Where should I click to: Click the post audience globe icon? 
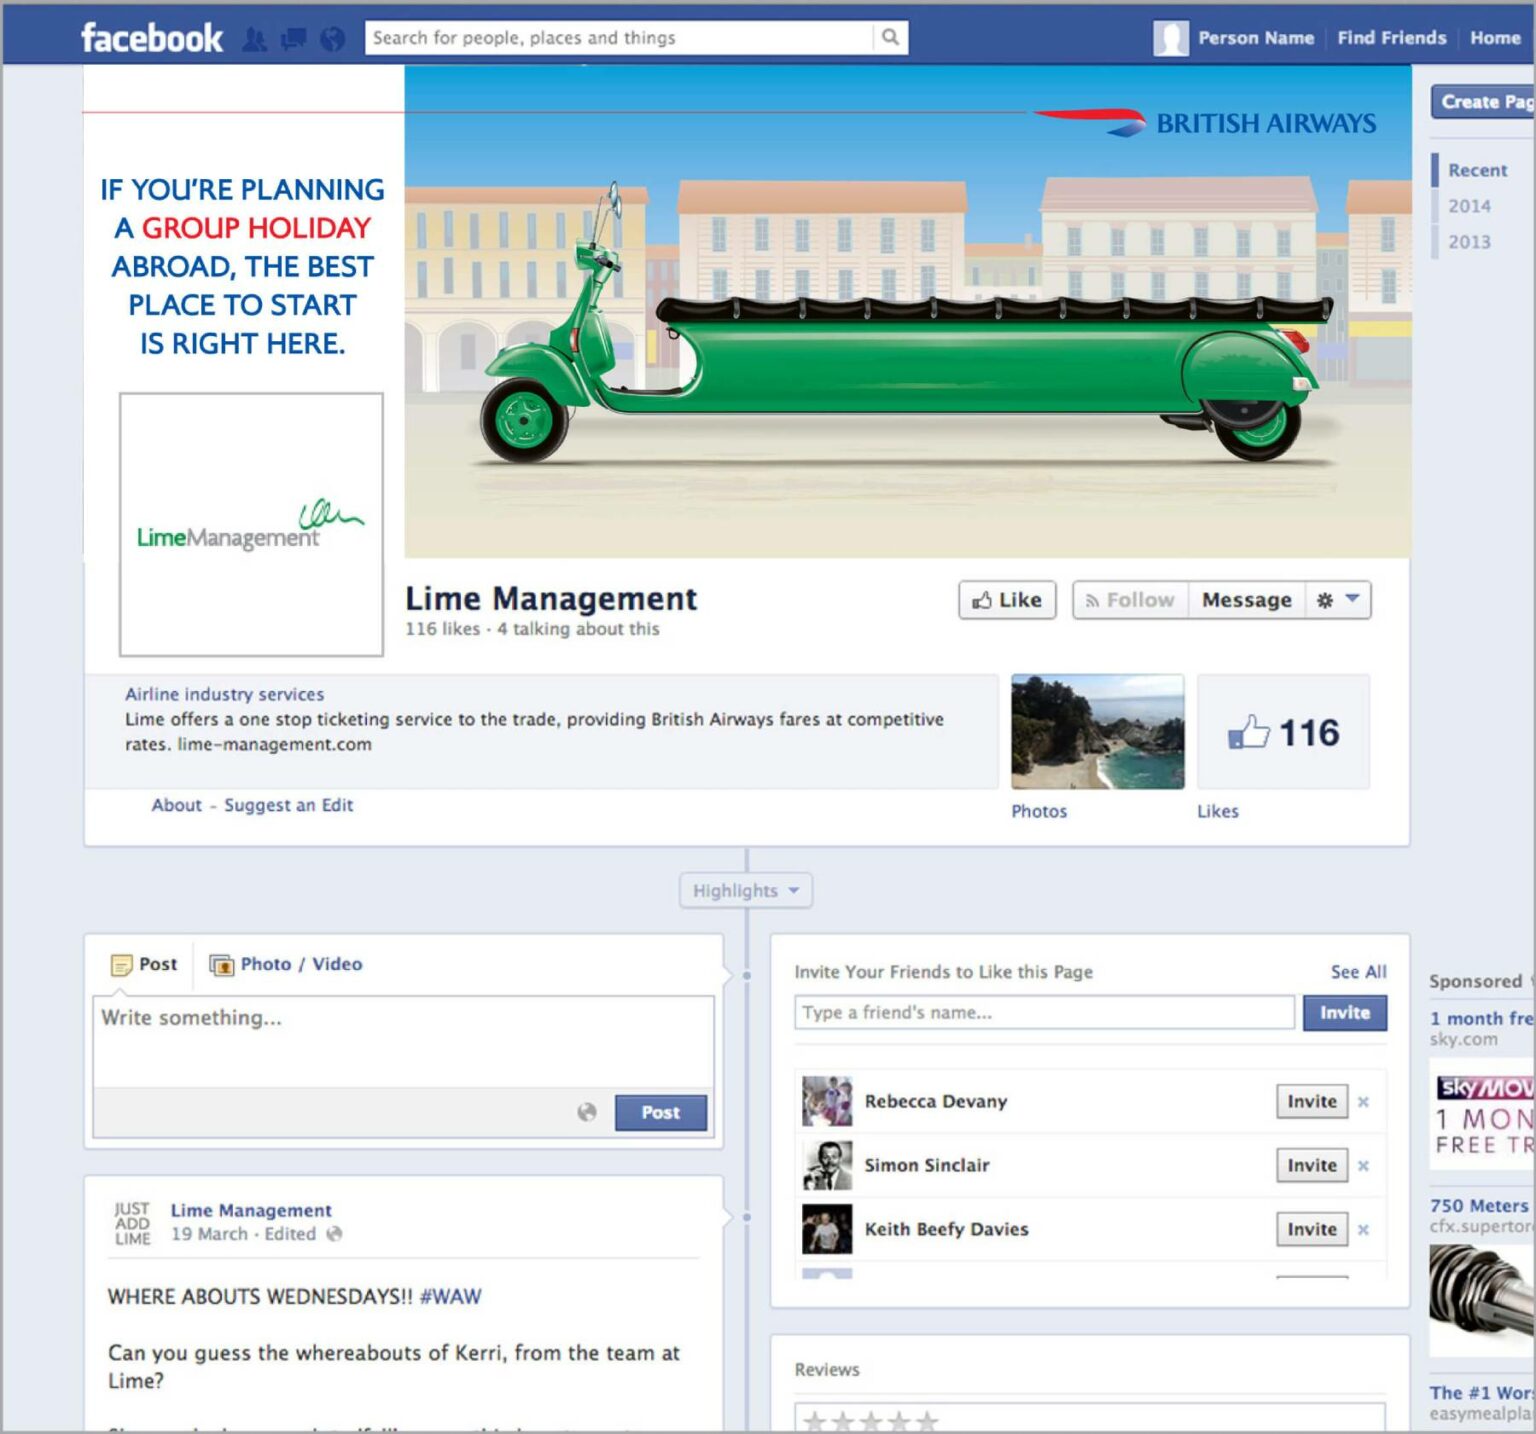(587, 1112)
